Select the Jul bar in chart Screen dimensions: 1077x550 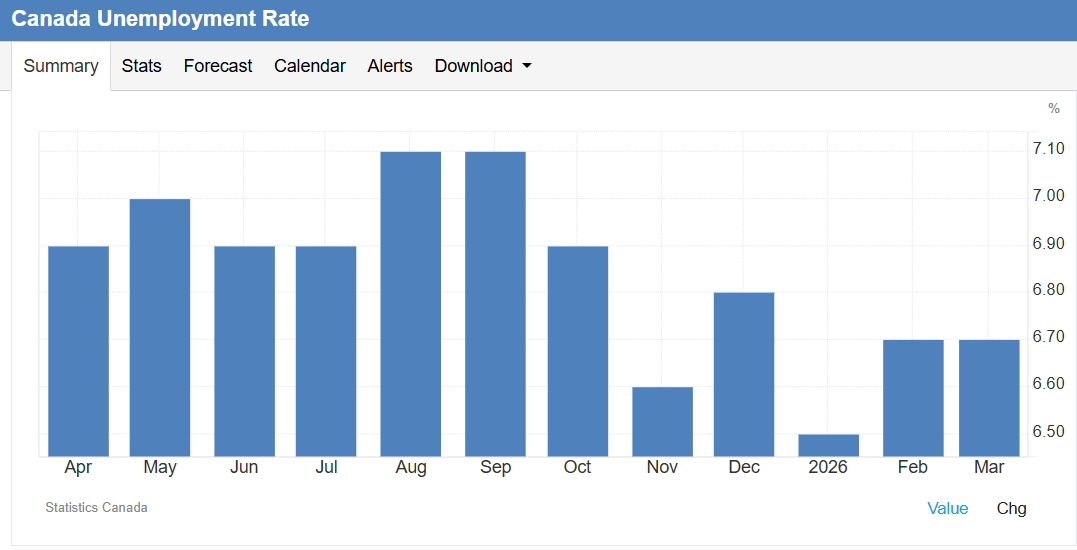click(x=326, y=351)
